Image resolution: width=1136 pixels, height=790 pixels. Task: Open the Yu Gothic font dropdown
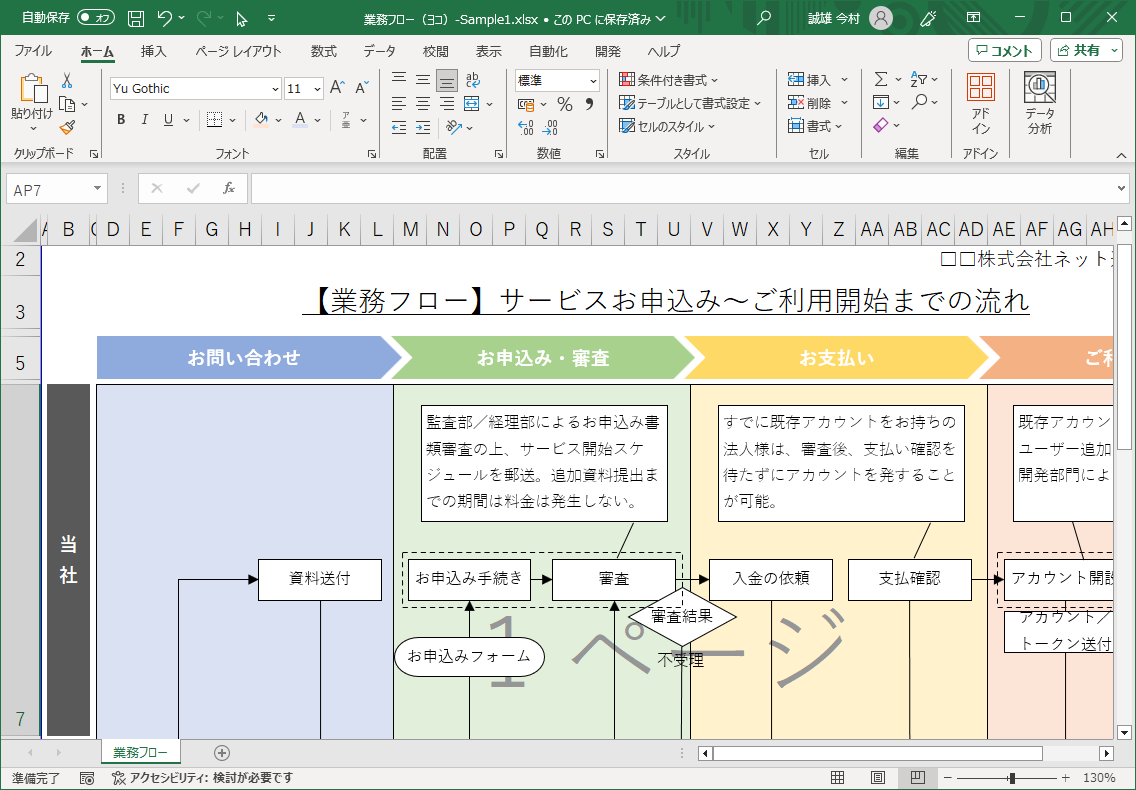(x=277, y=89)
